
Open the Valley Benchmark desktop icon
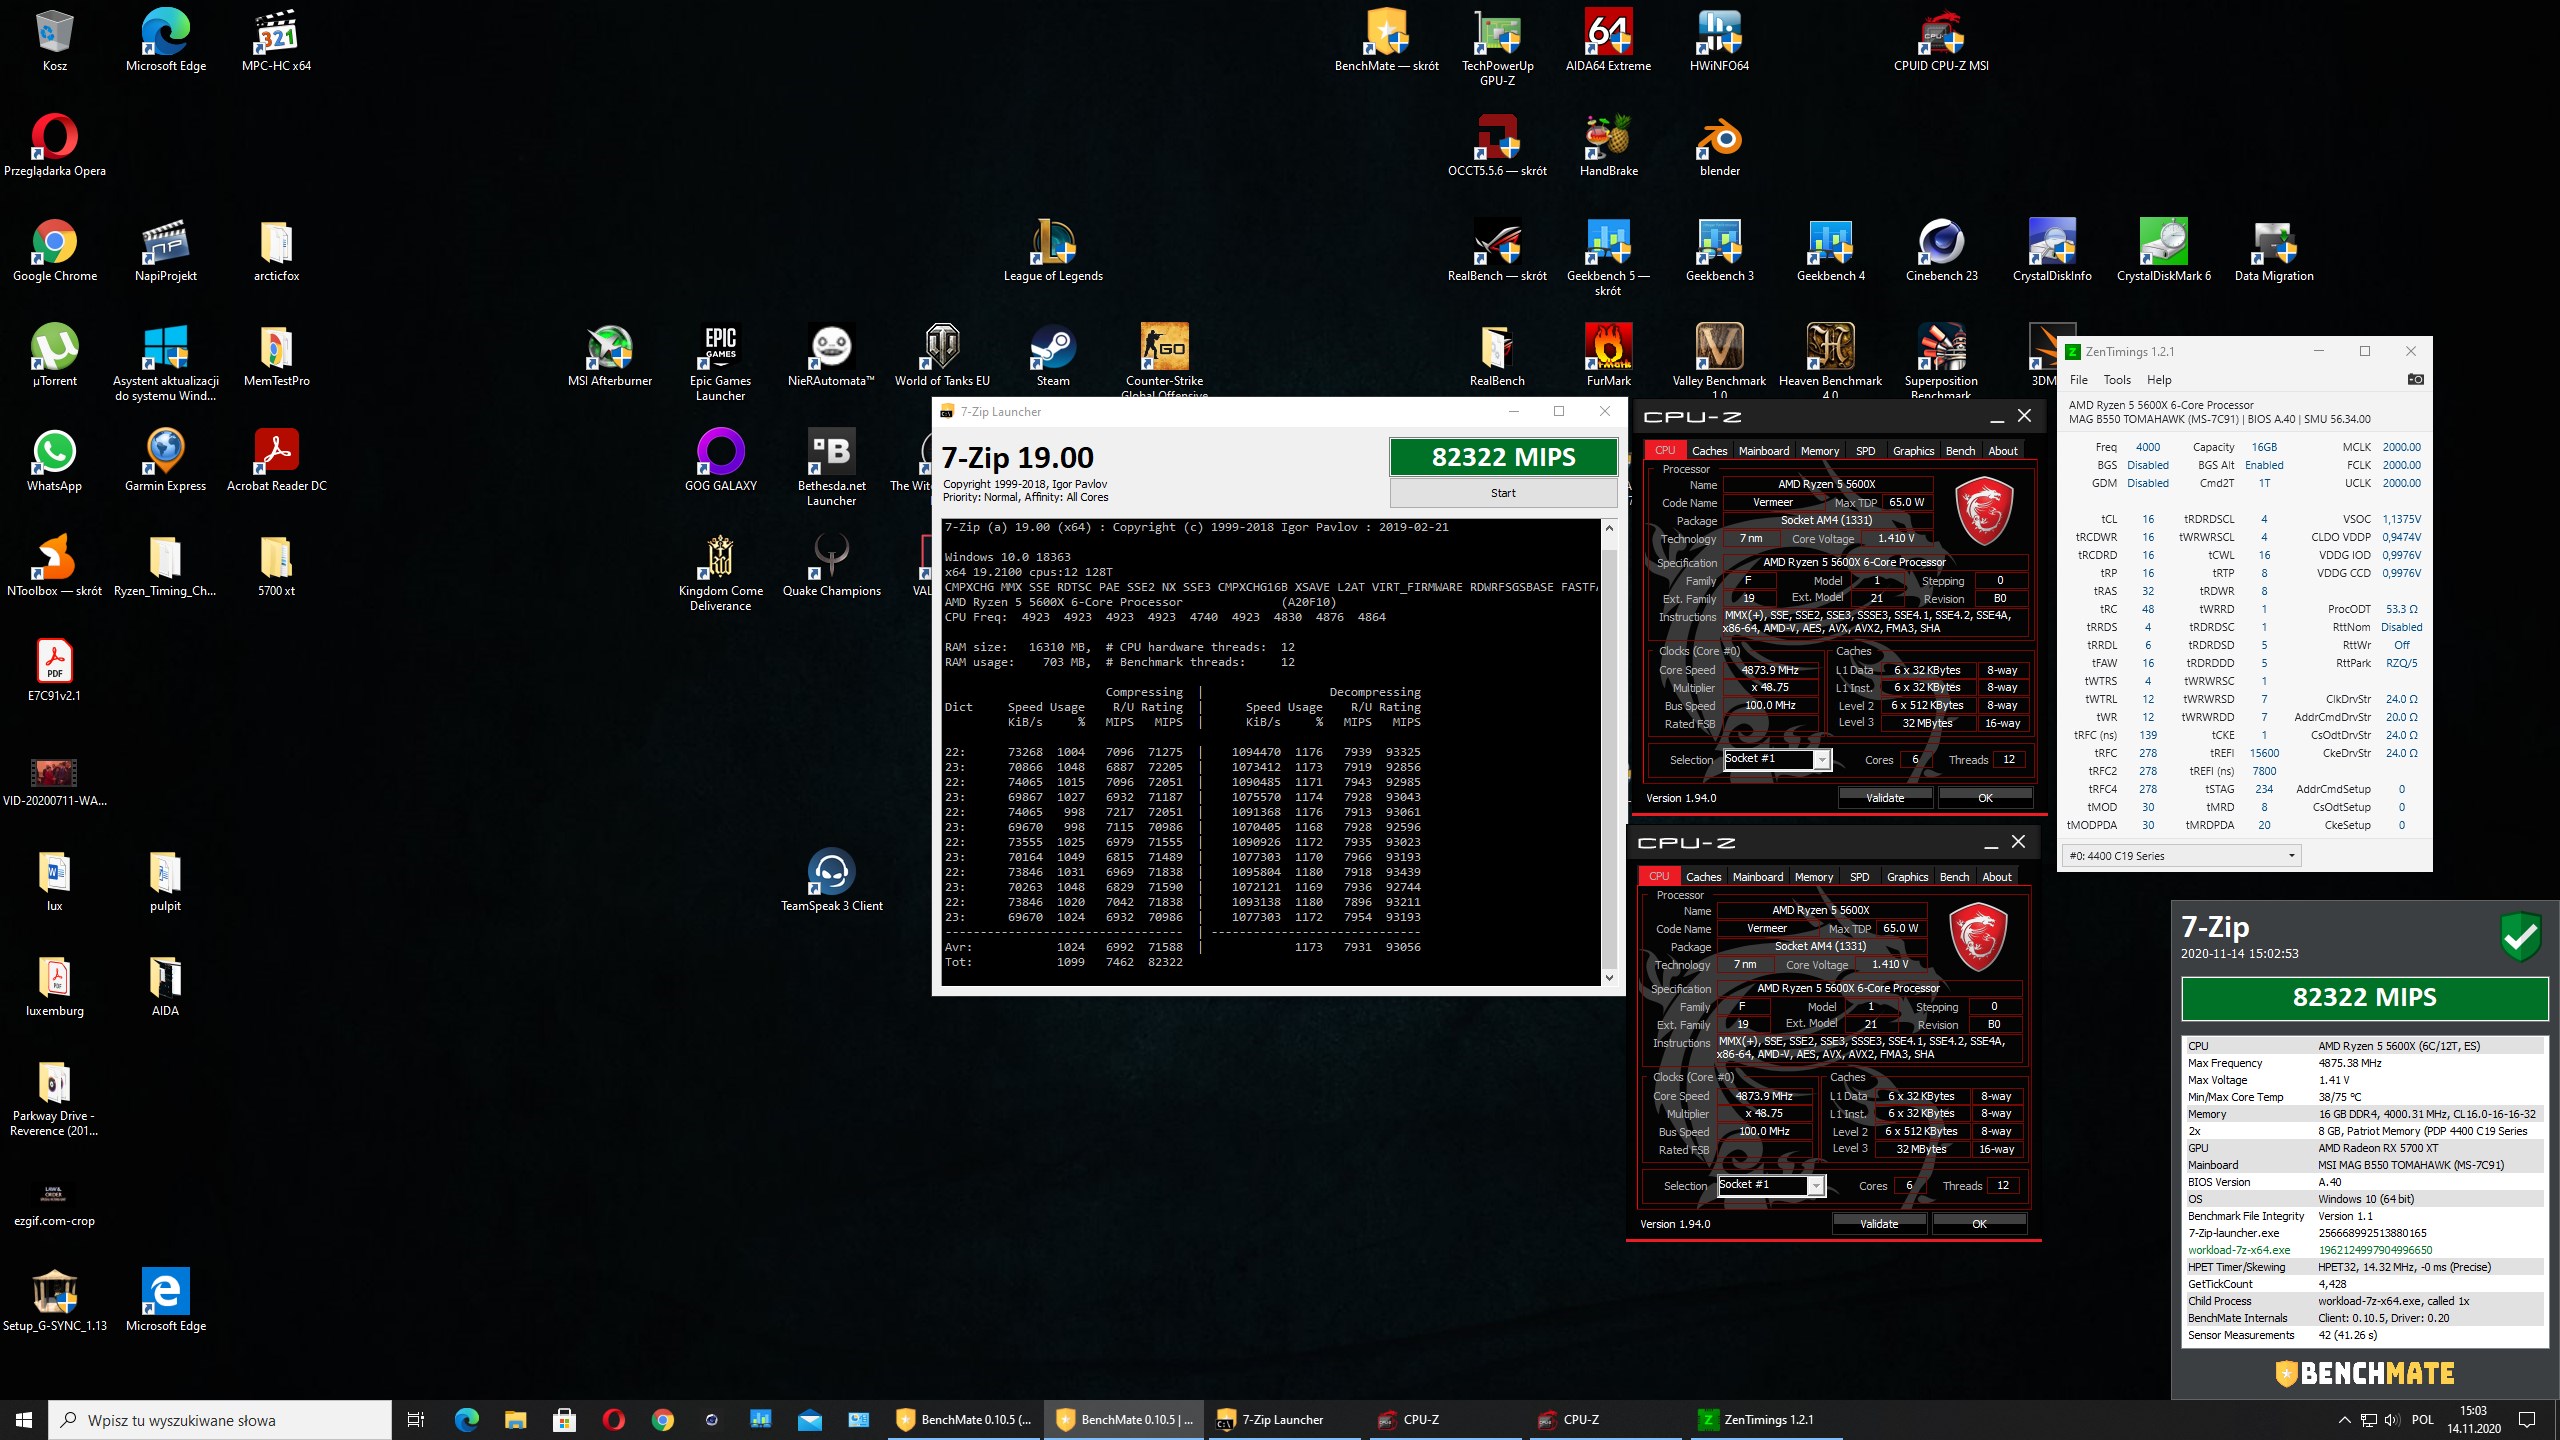[1719, 358]
